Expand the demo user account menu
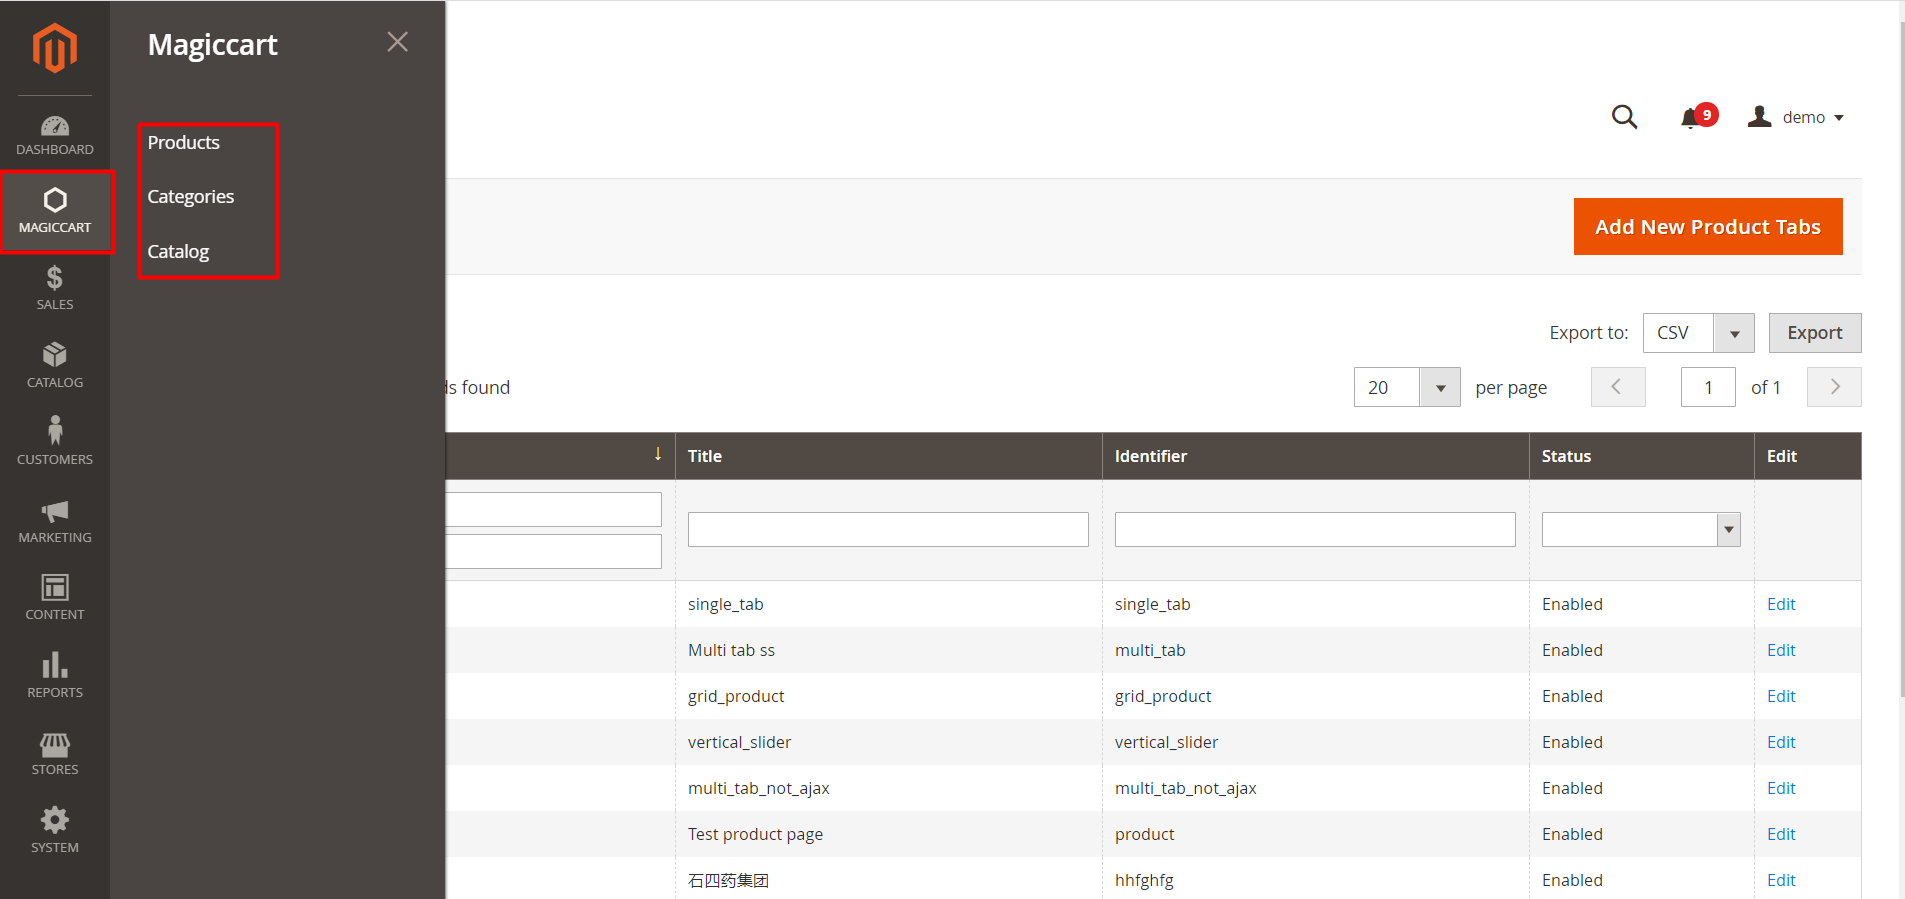 1796,117
